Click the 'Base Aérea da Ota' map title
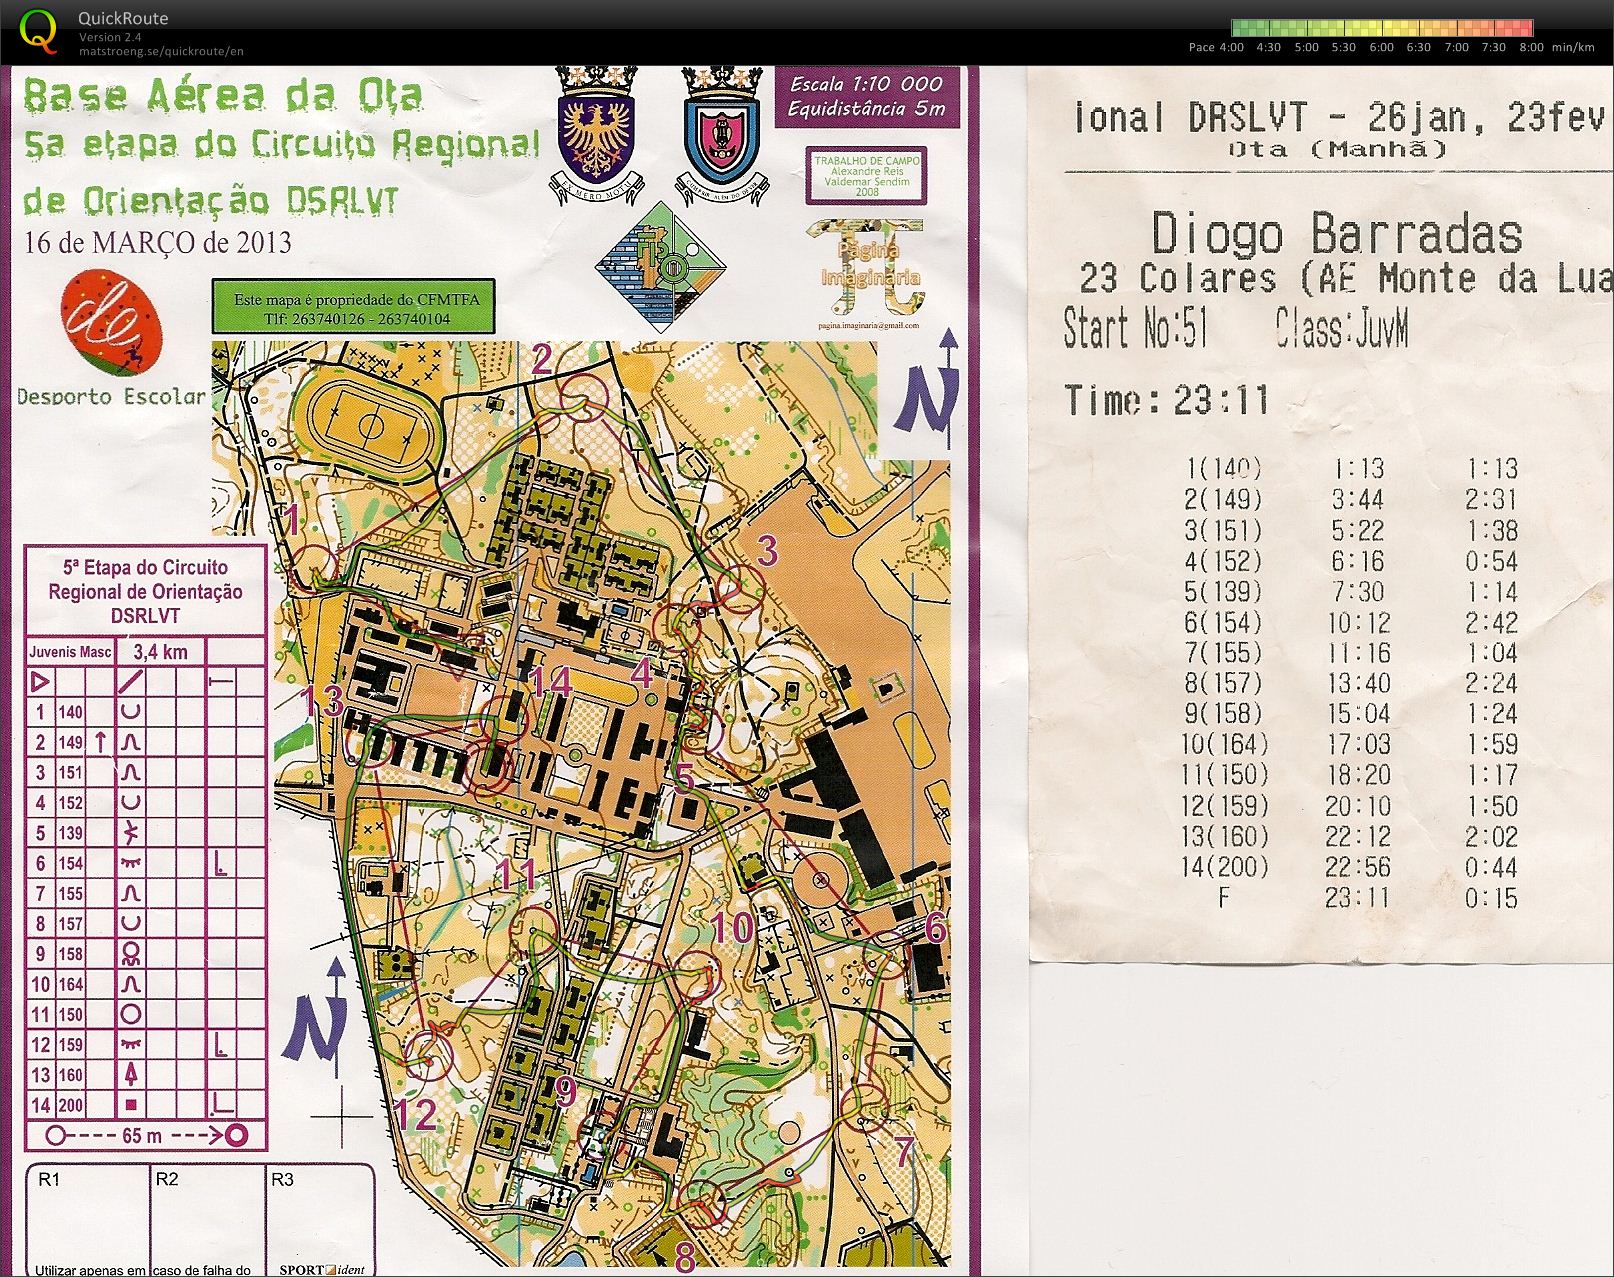The height and width of the screenshot is (1277, 1614). pos(222,95)
